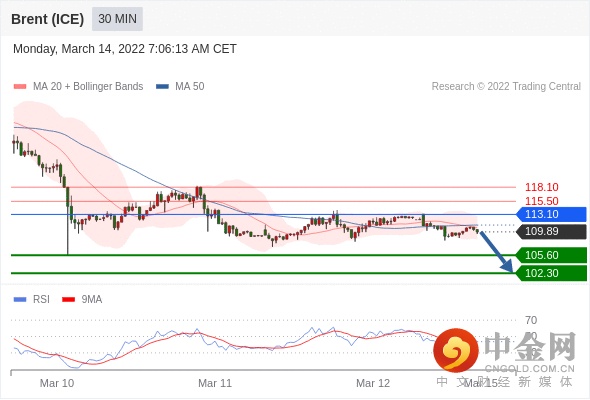Select the 113.10 blue pivot price tag
This screenshot has height=400, width=590.
[x=551, y=214]
